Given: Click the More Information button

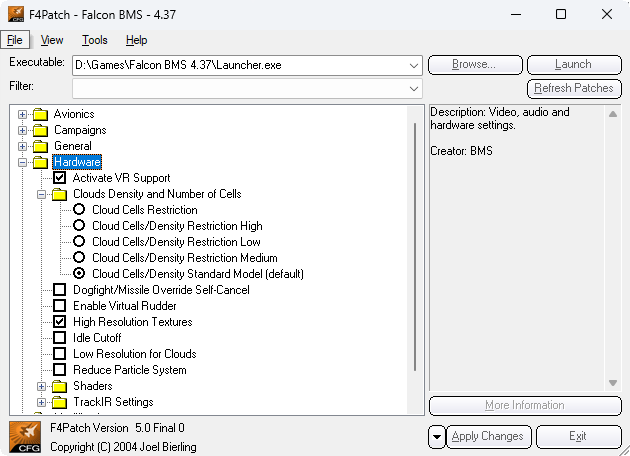Looking at the screenshot, I should pyautogui.click(x=525, y=405).
